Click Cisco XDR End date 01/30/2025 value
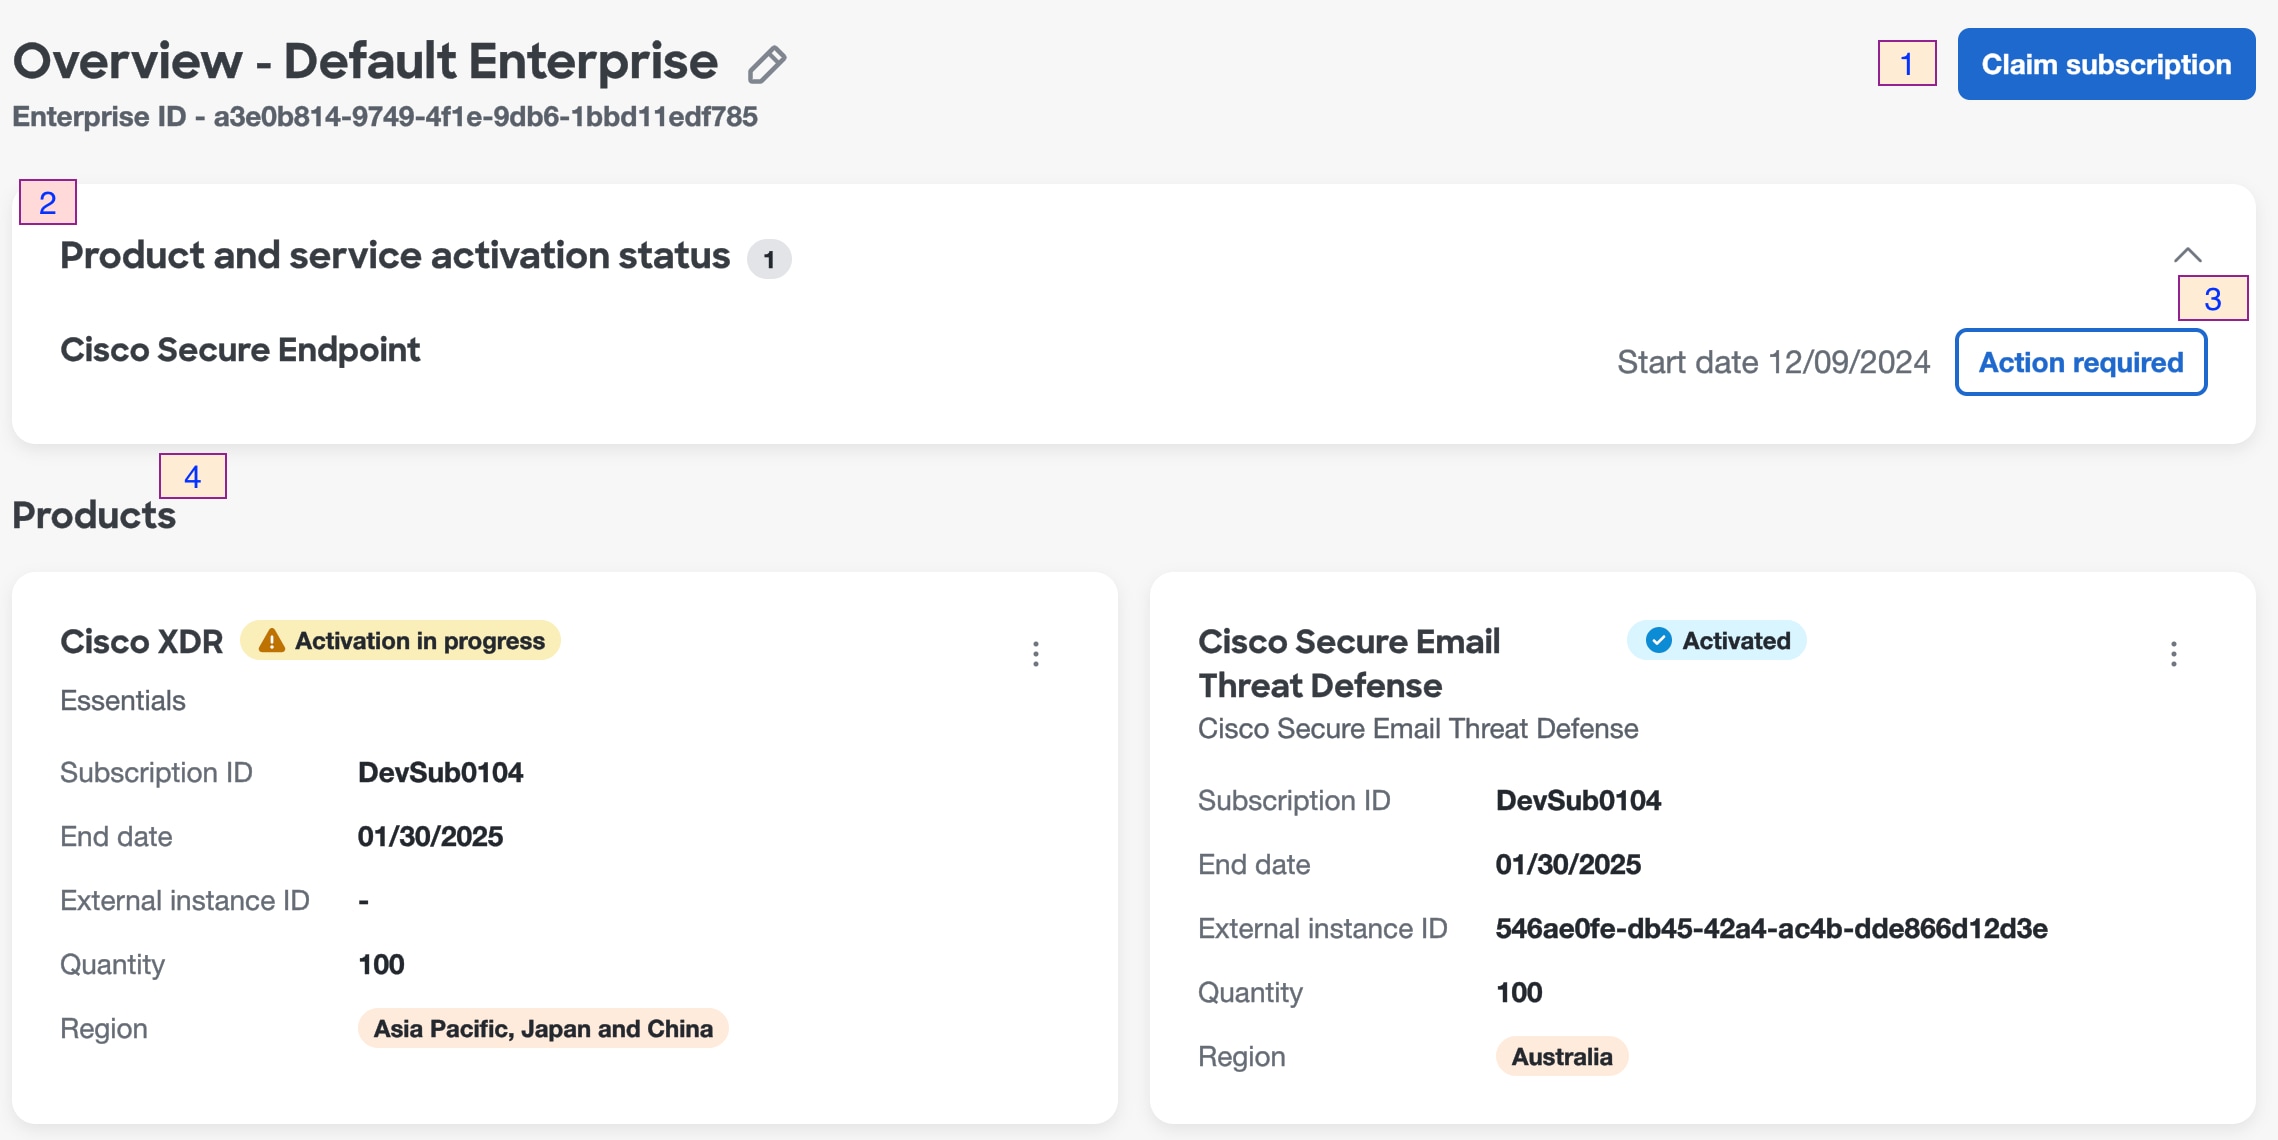The height and width of the screenshot is (1140, 2278). (x=430, y=836)
